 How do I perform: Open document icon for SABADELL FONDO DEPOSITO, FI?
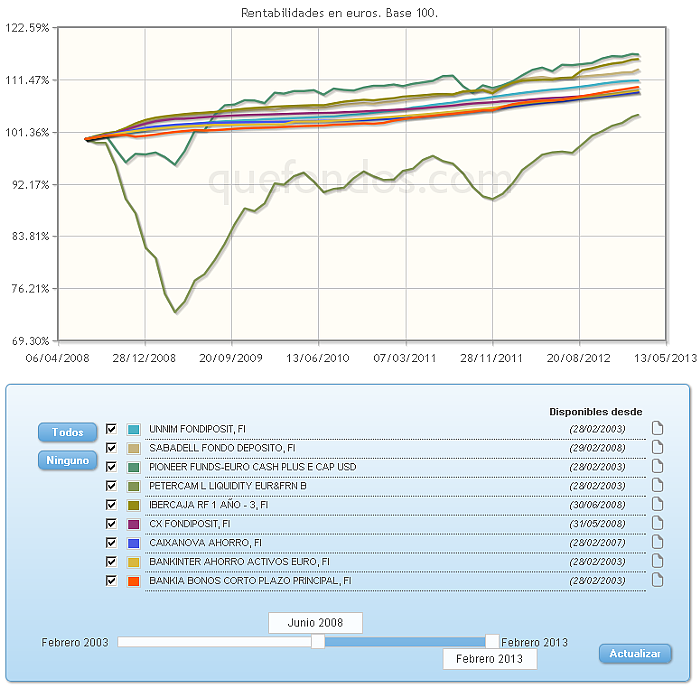(x=657, y=447)
